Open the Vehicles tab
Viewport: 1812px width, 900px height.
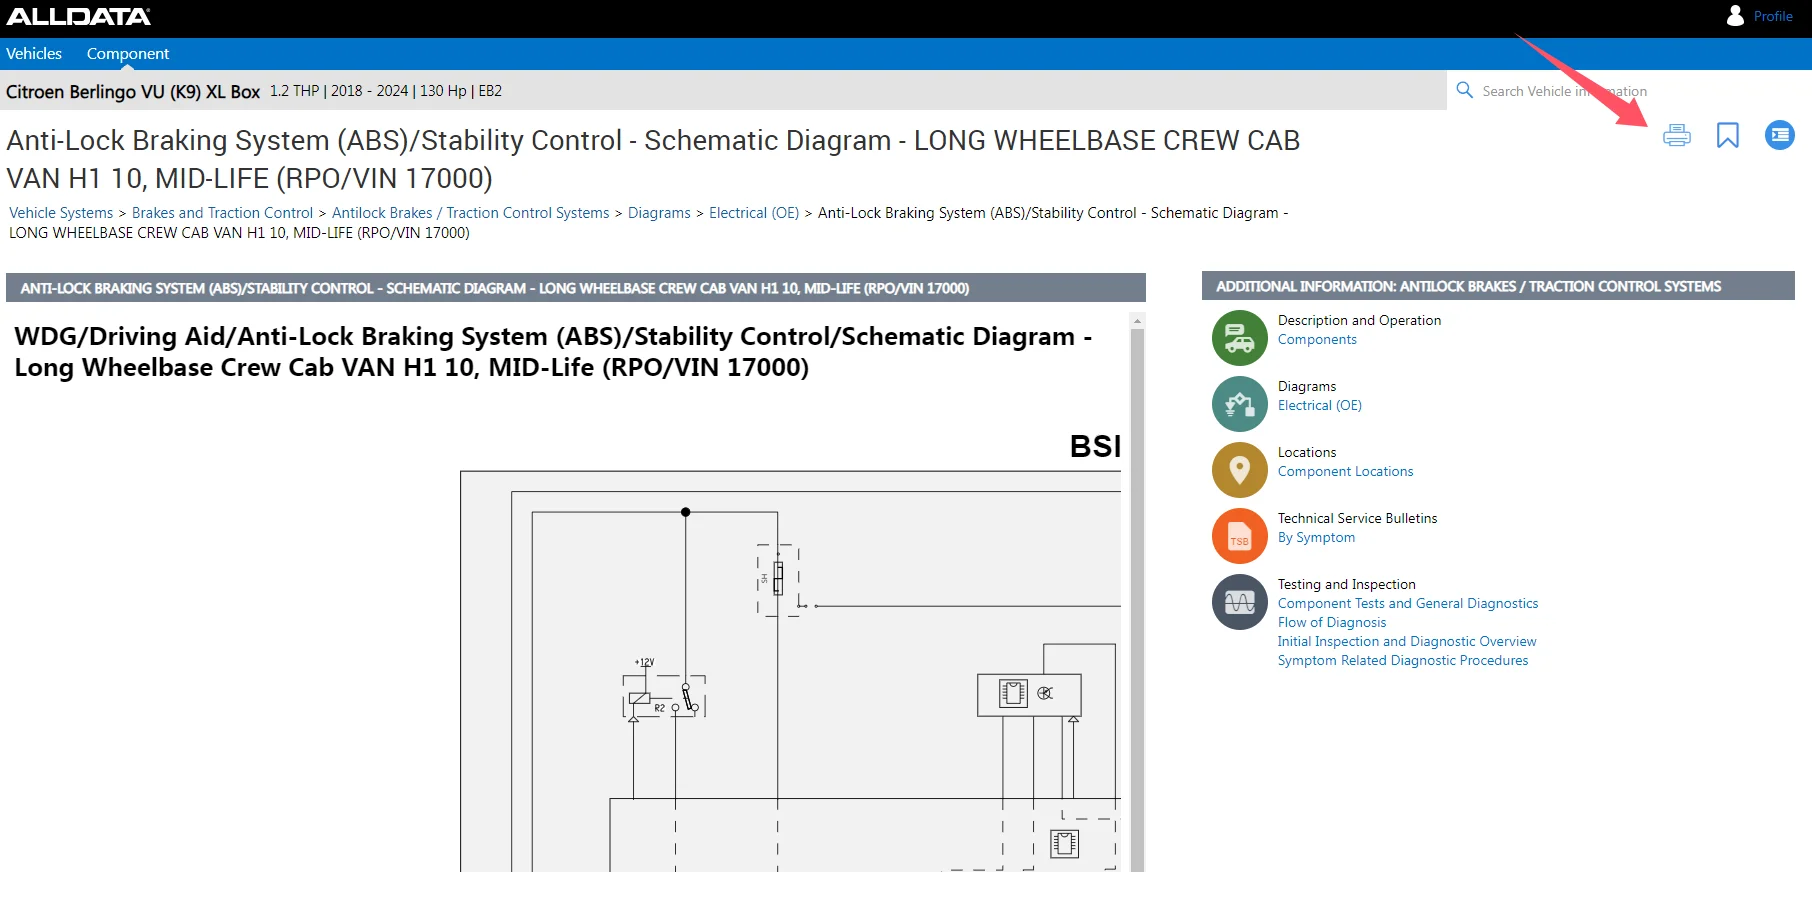point(34,54)
